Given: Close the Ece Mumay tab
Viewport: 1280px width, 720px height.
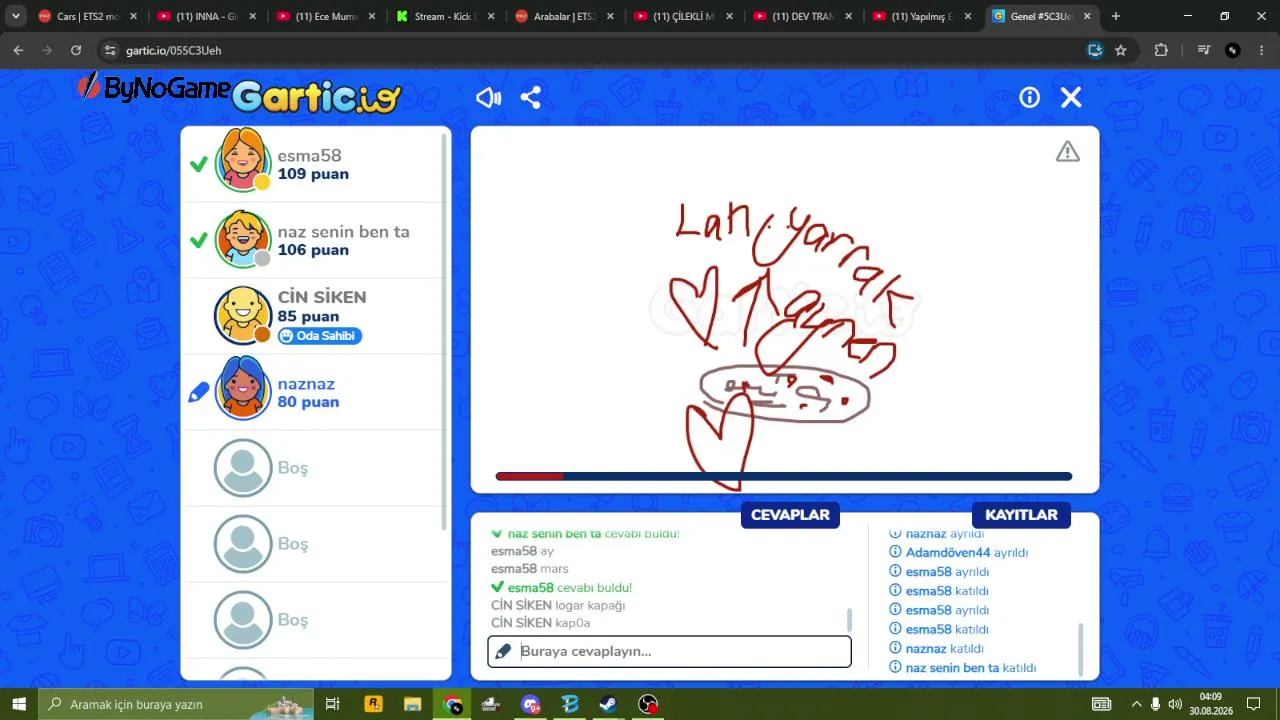Looking at the screenshot, I should [x=372, y=16].
